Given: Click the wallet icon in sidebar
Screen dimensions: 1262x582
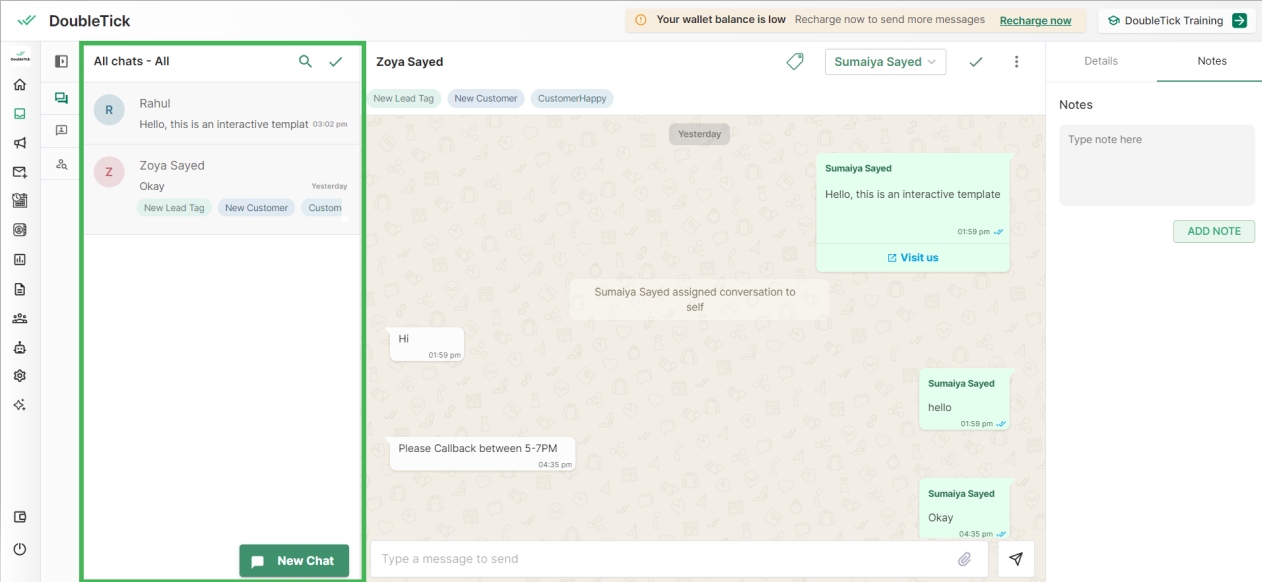Looking at the screenshot, I should pyautogui.click(x=20, y=517).
